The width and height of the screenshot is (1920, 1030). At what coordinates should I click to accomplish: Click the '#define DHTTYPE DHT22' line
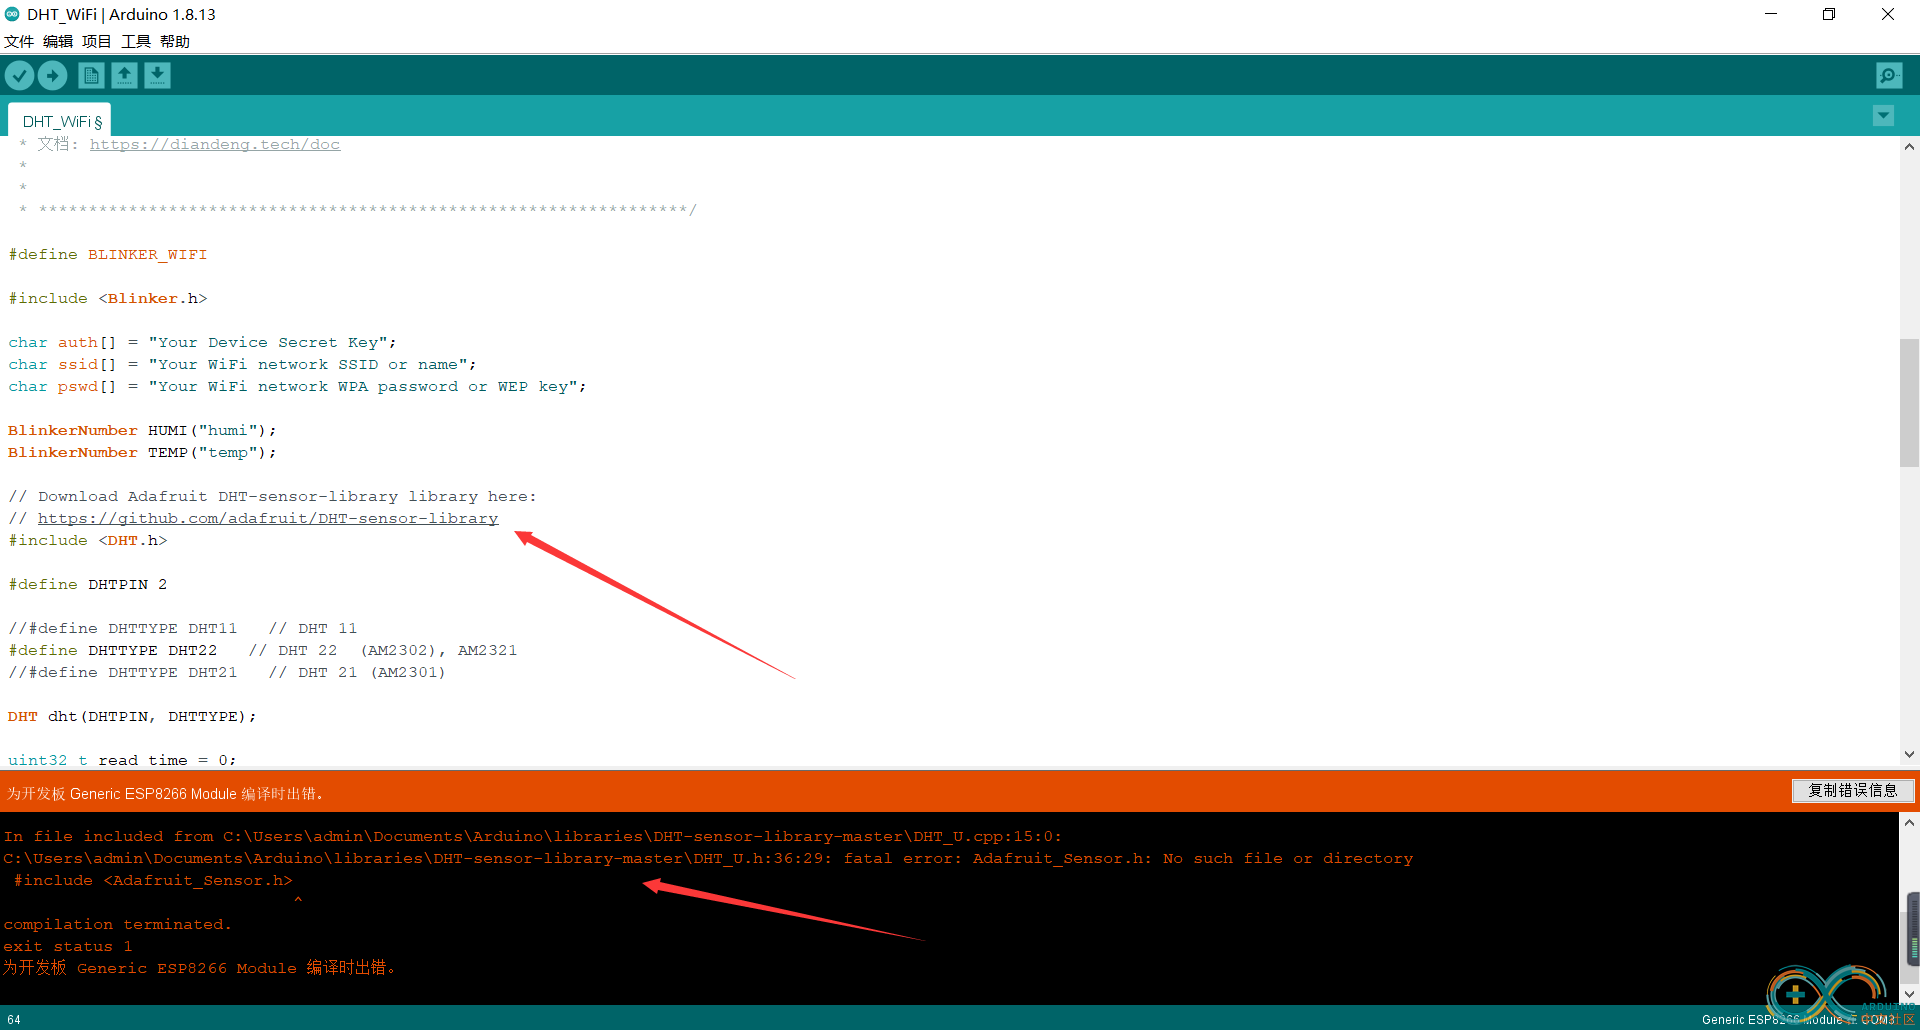point(263,650)
